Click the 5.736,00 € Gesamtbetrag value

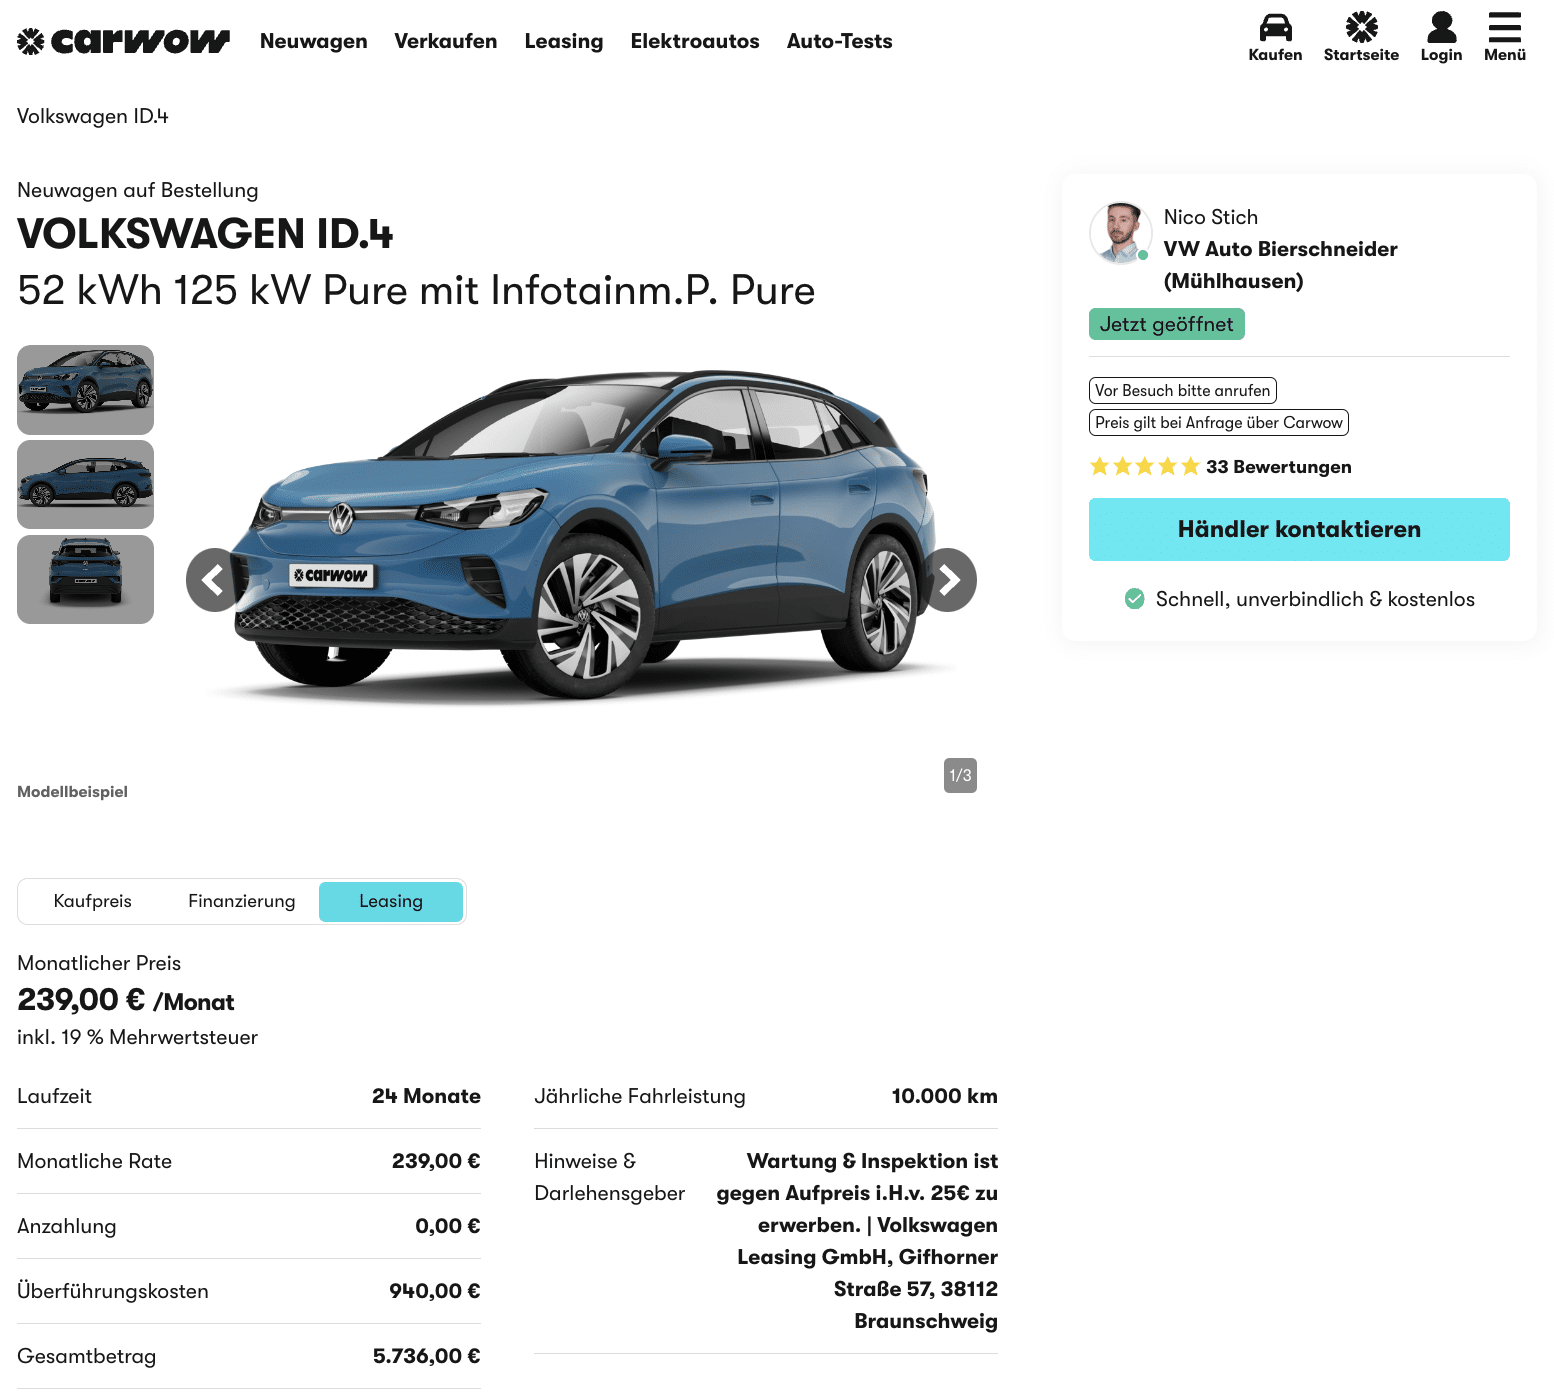click(426, 1356)
